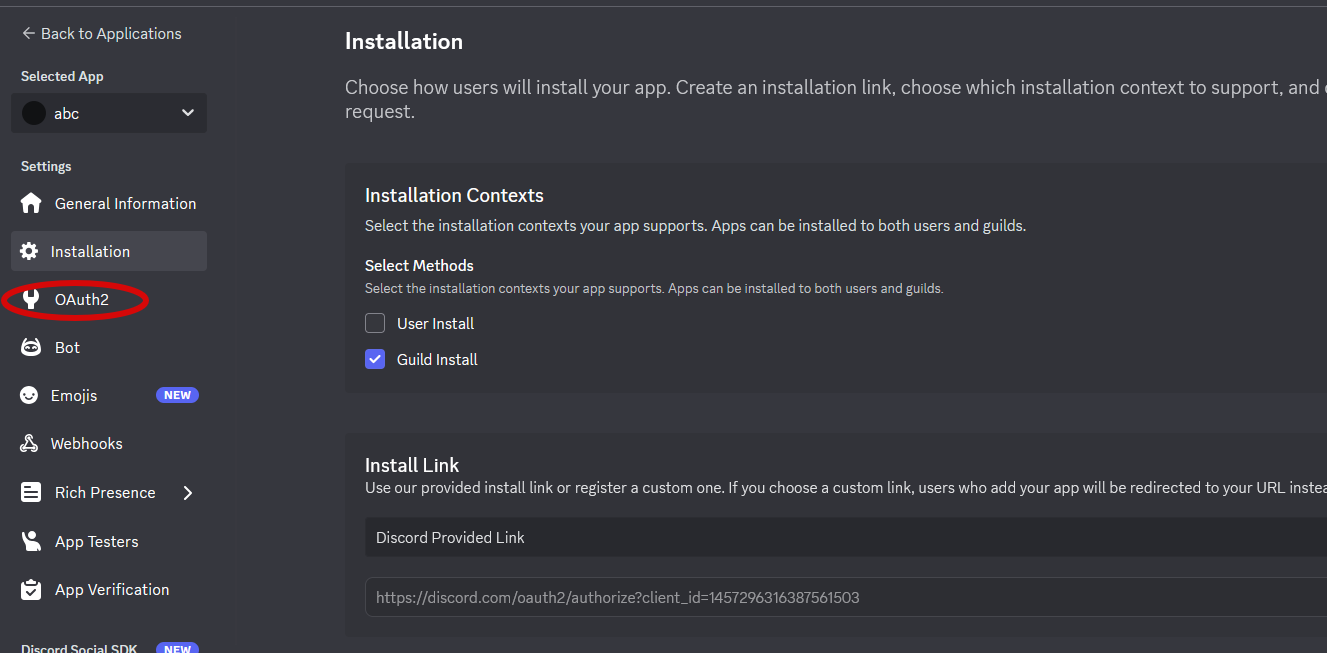Select the Bot section in the sidebar
The height and width of the screenshot is (653, 1327).
65,347
